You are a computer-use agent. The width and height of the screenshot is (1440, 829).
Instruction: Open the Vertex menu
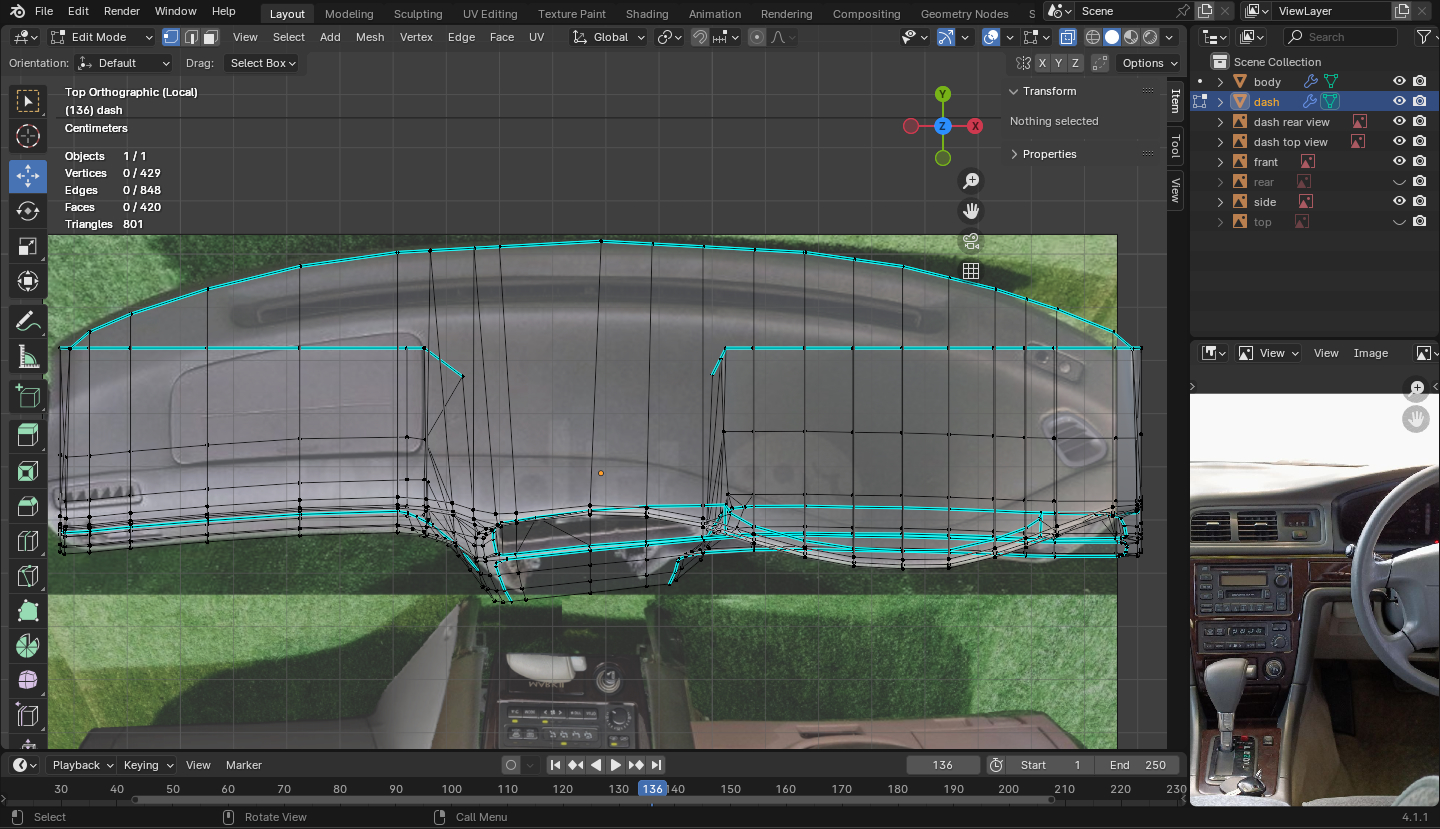[416, 37]
